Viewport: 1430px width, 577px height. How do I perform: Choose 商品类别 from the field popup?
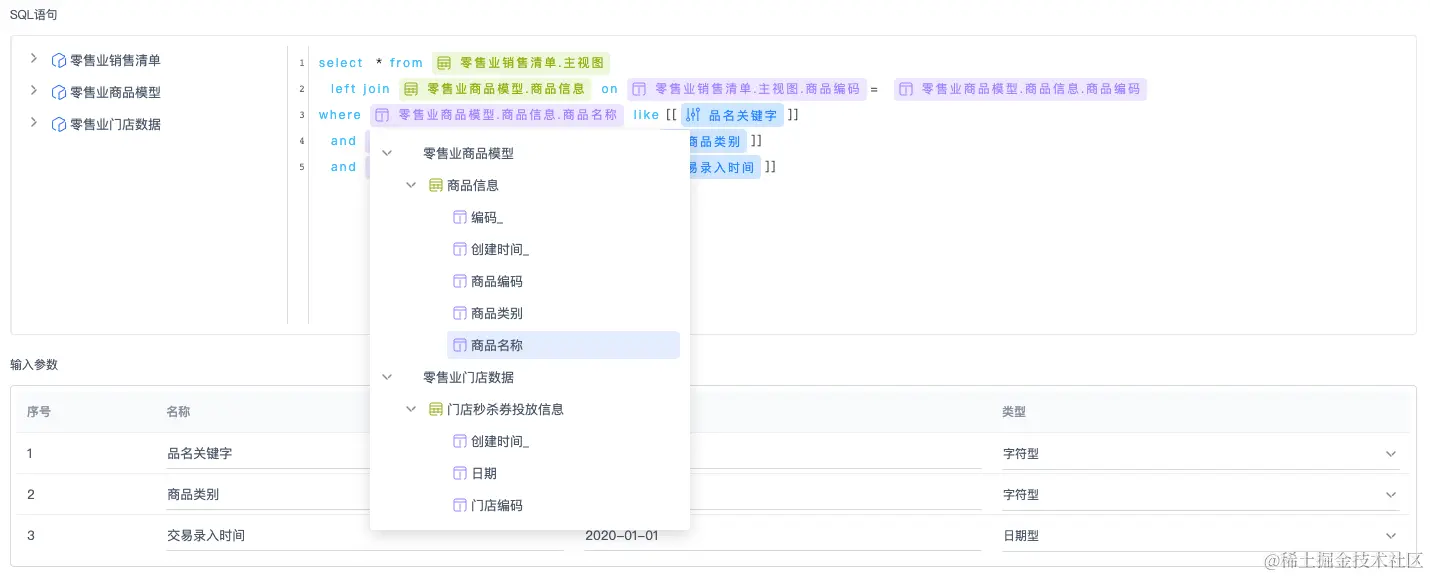tap(563, 313)
